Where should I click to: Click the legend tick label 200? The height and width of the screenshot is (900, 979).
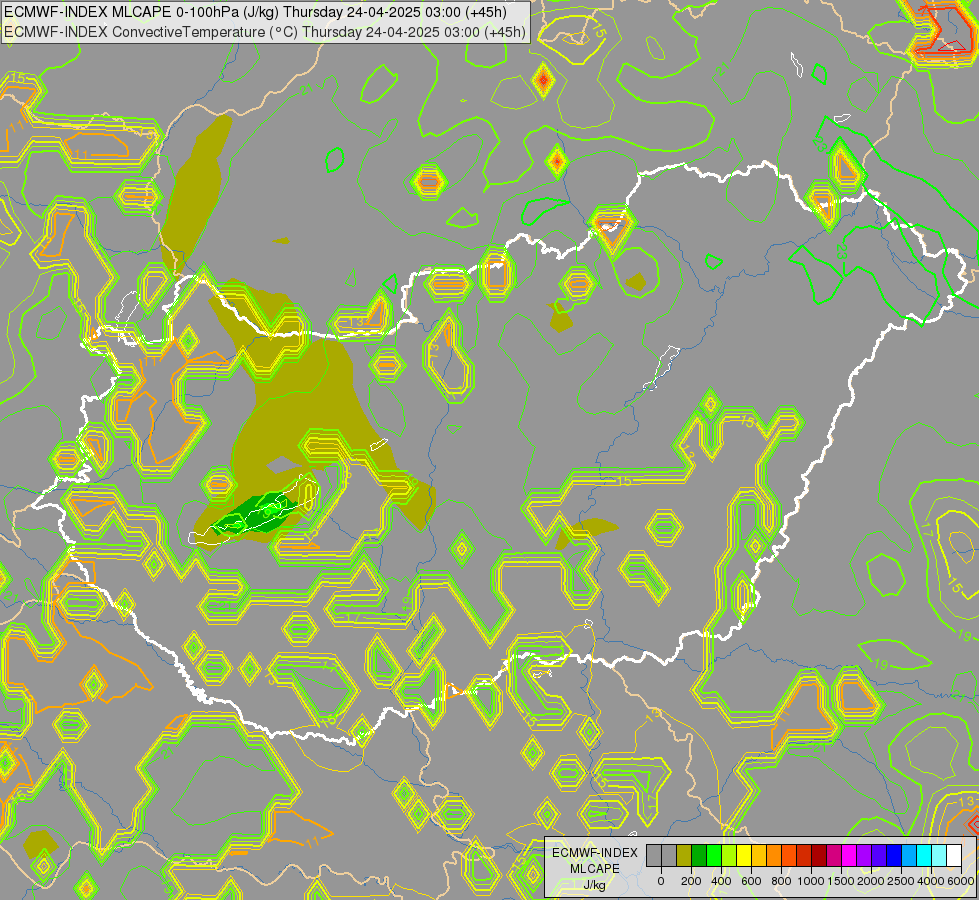point(691,881)
